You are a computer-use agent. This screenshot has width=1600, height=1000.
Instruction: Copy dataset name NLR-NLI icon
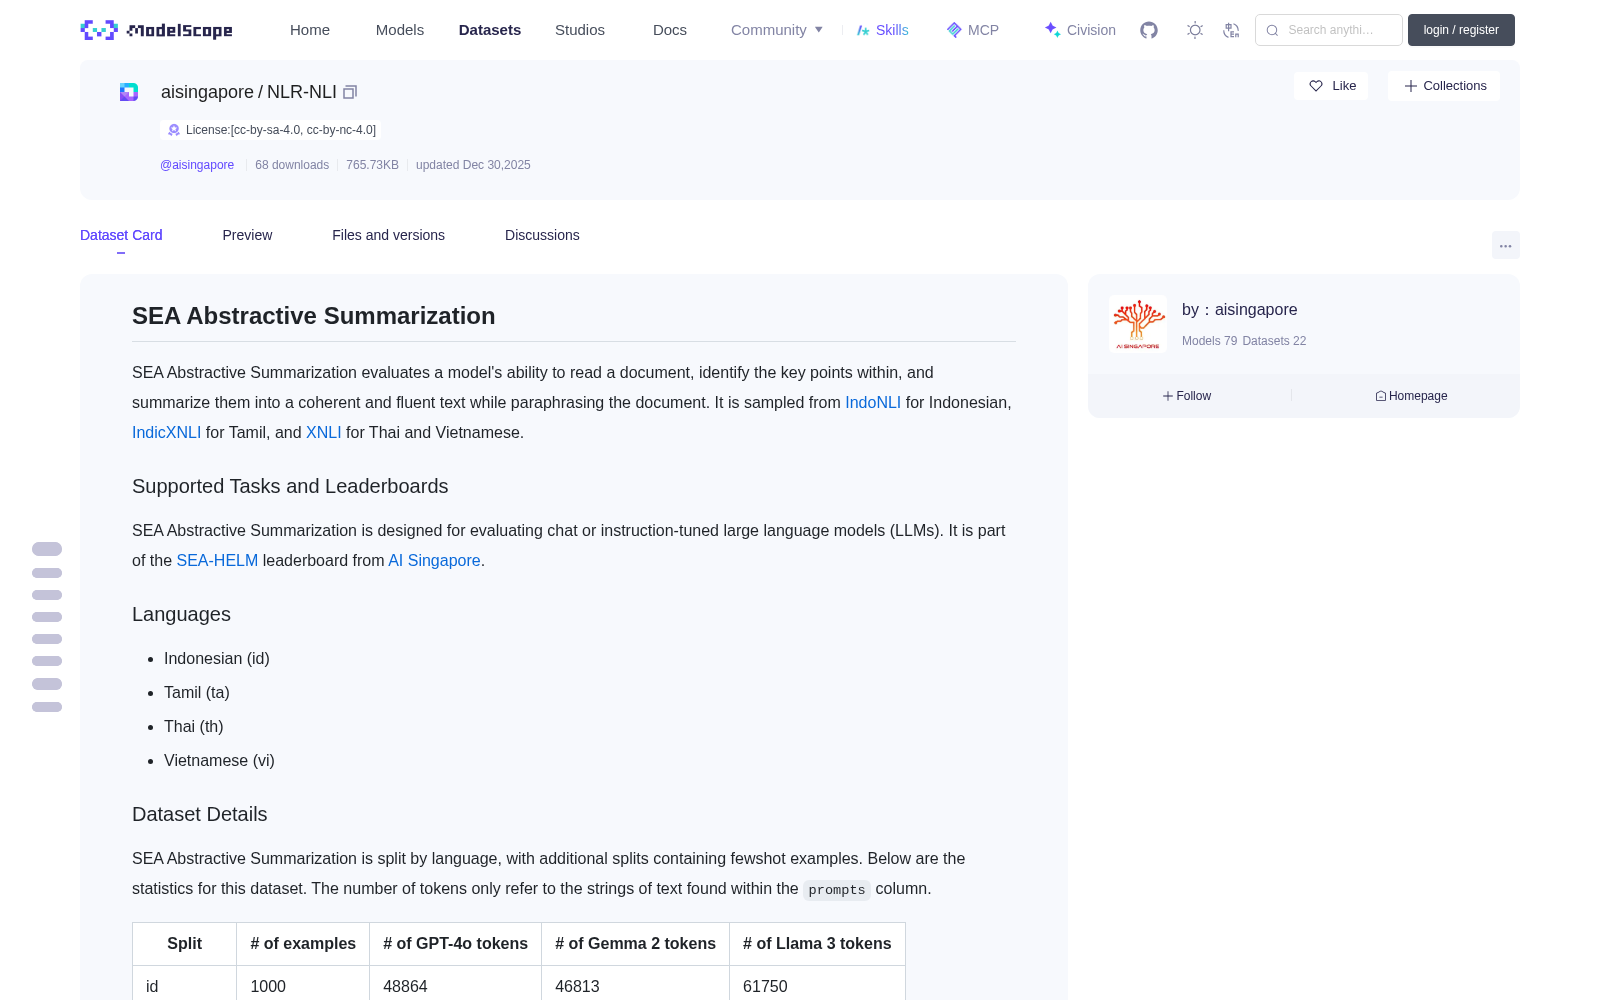[350, 92]
